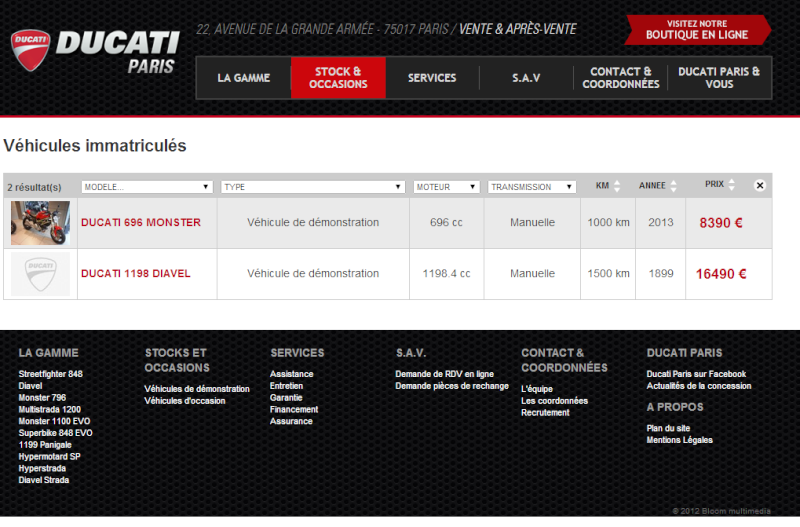Open footer link Assistance
800x527 pixels.
tap(291, 374)
